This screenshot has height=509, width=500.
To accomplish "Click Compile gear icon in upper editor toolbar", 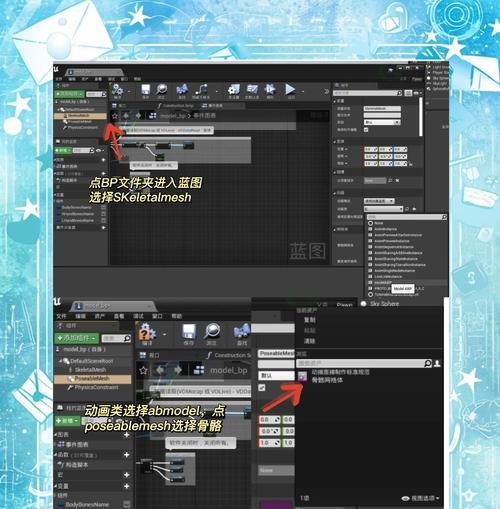I will point(117,90).
